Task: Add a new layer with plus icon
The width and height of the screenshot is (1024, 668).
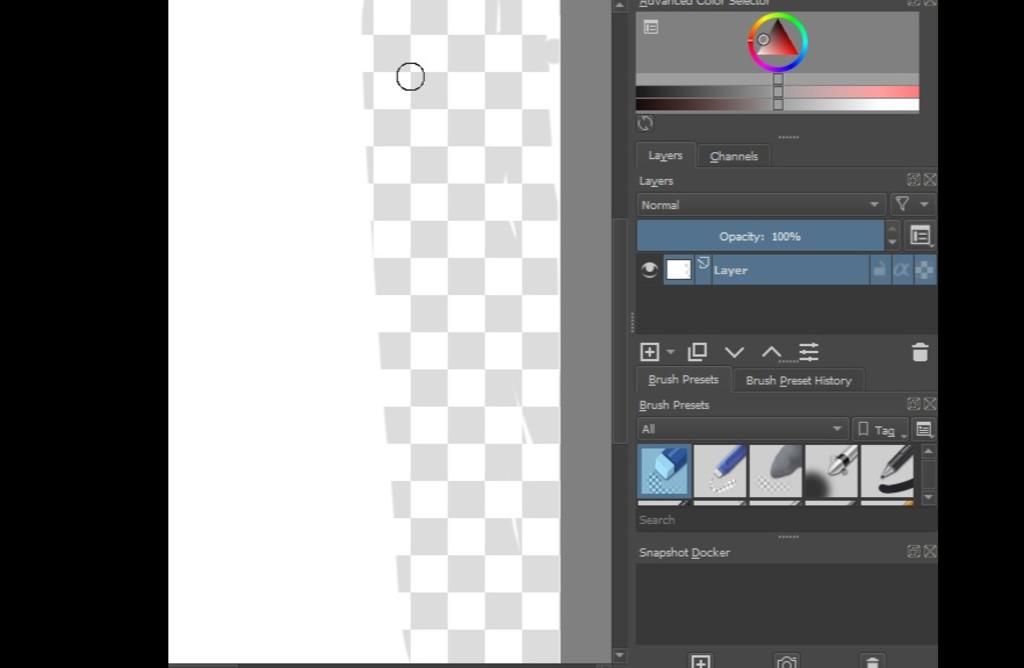Action: click(649, 352)
